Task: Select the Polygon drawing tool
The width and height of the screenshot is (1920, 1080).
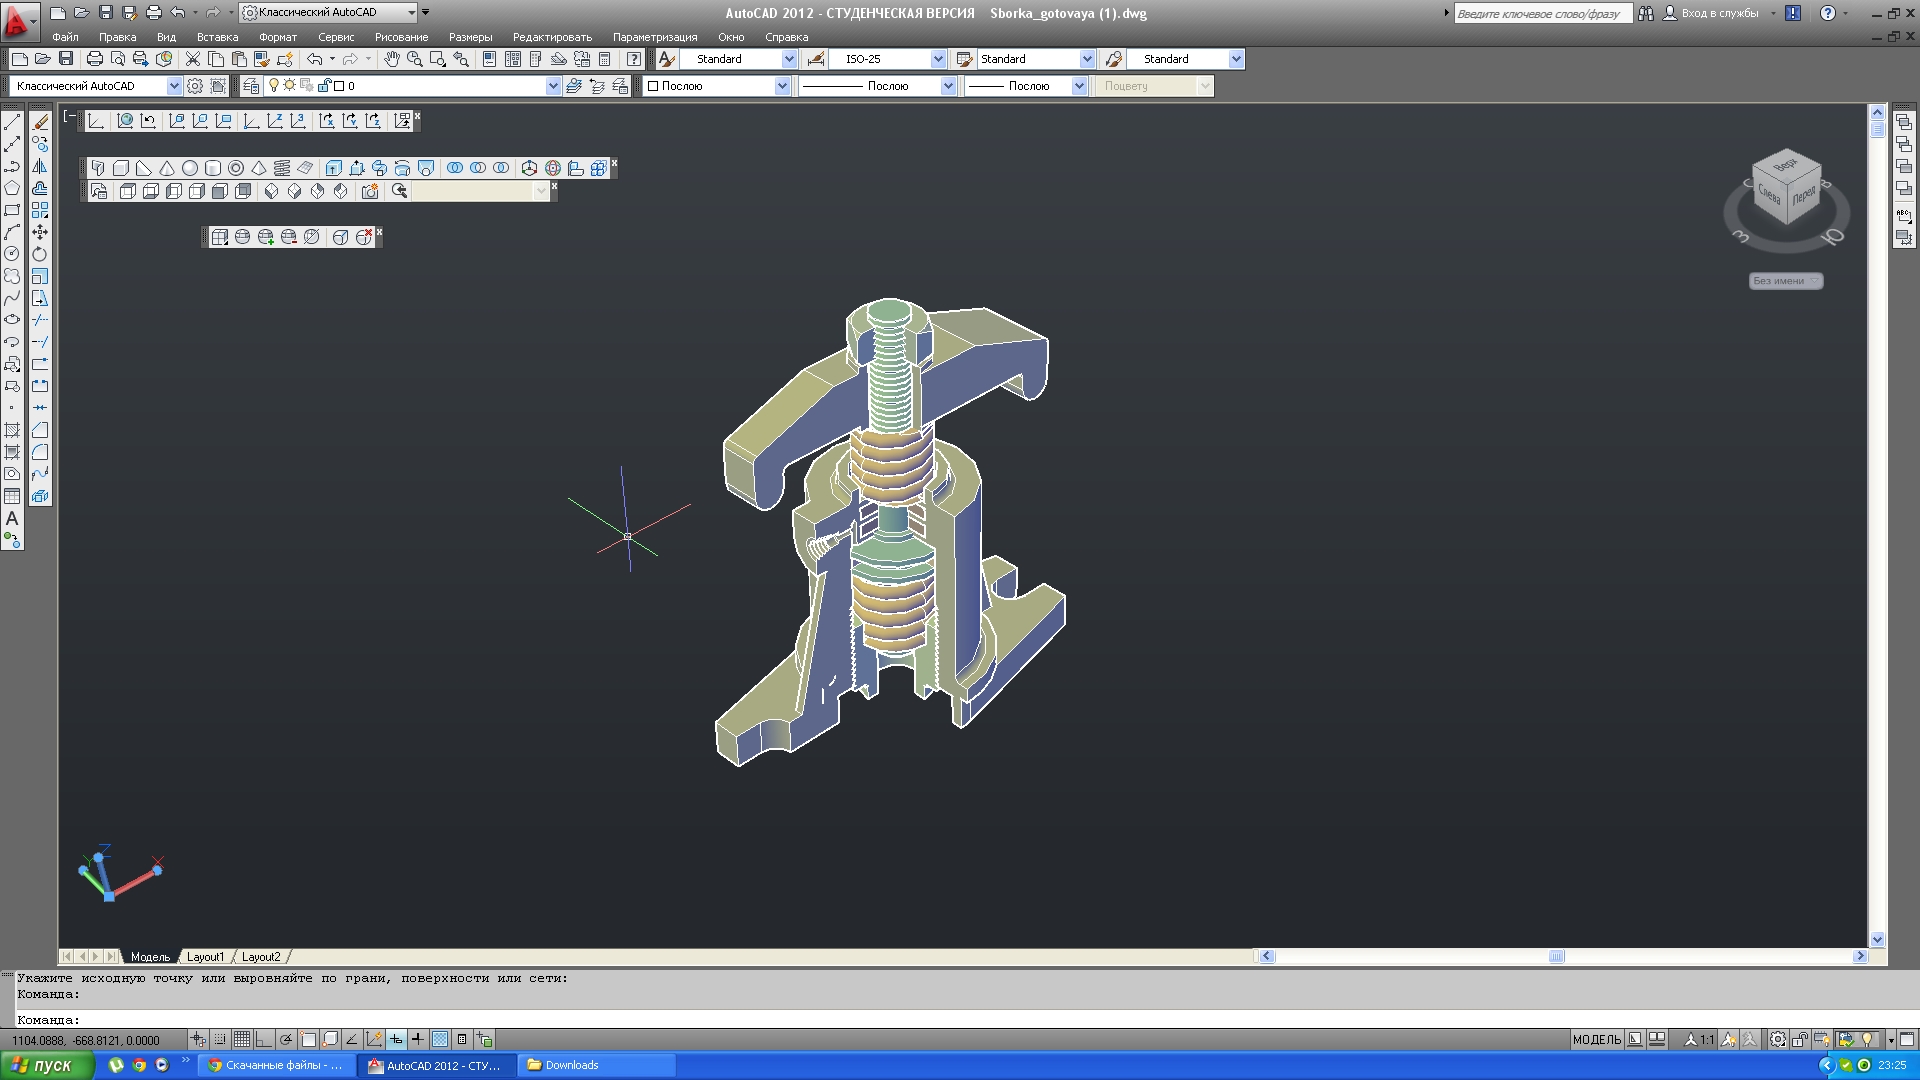Action: pyautogui.click(x=12, y=188)
